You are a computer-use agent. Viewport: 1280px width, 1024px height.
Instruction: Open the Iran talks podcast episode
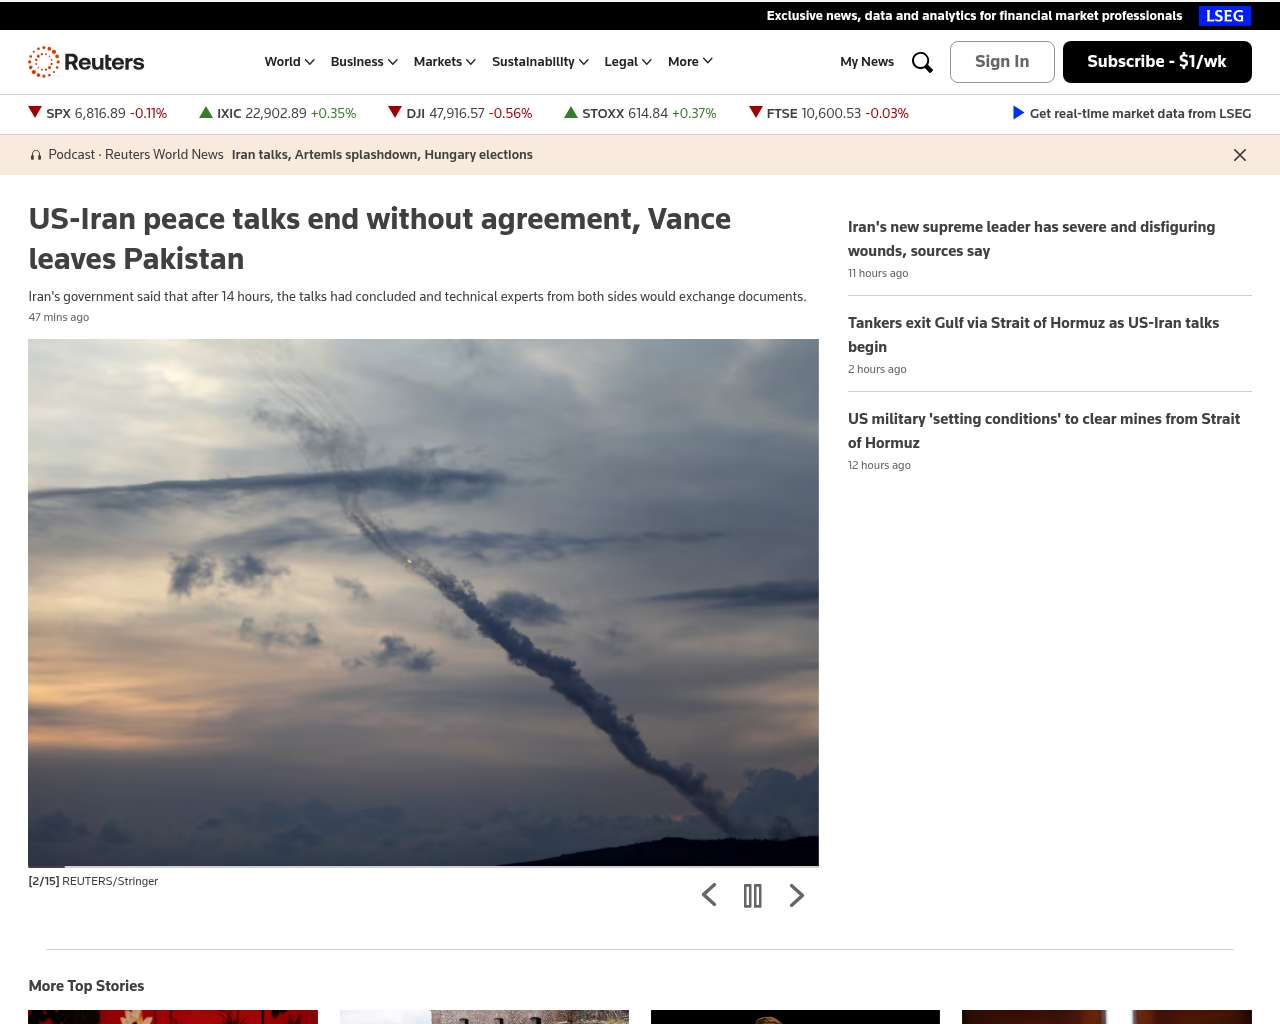[382, 155]
